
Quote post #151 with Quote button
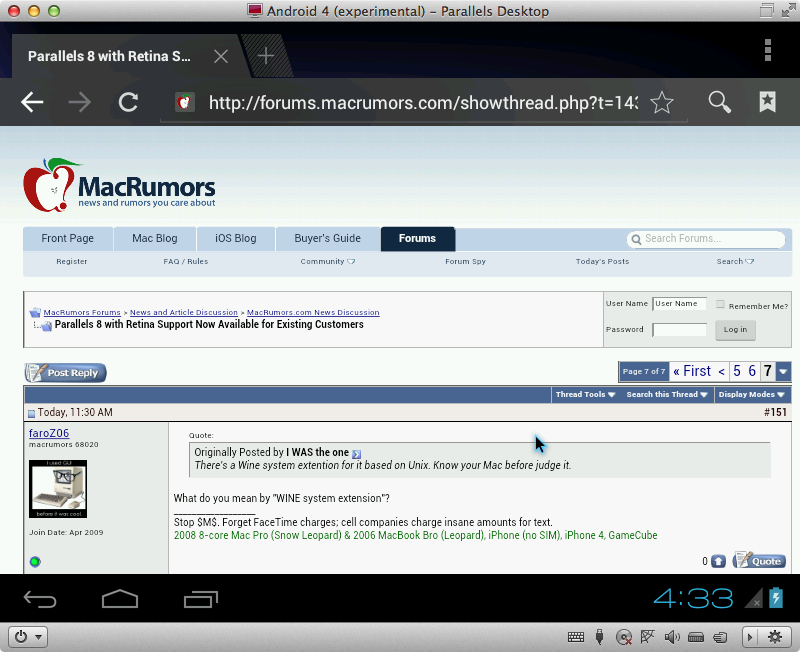(x=759, y=561)
